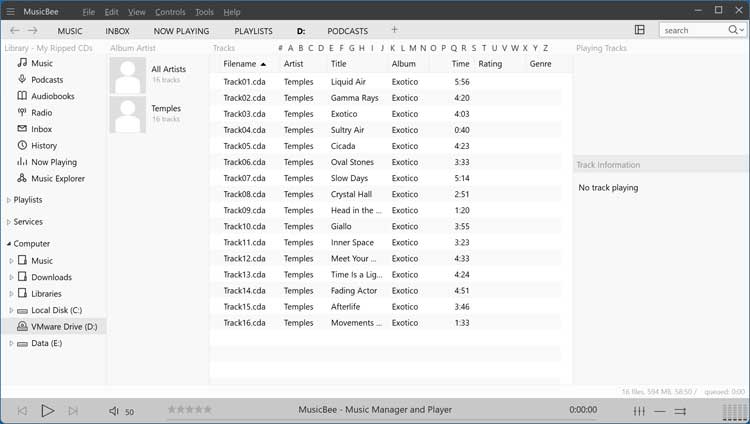Image resolution: width=750 pixels, height=424 pixels.
Task: Switch to the INBOX tab
Action: coord(117,31)
